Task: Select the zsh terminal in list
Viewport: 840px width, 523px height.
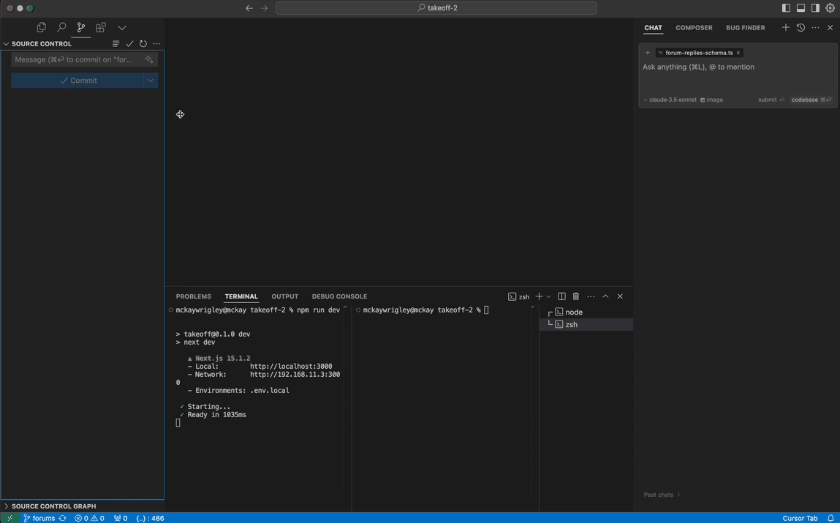Action: click(586, 324)
